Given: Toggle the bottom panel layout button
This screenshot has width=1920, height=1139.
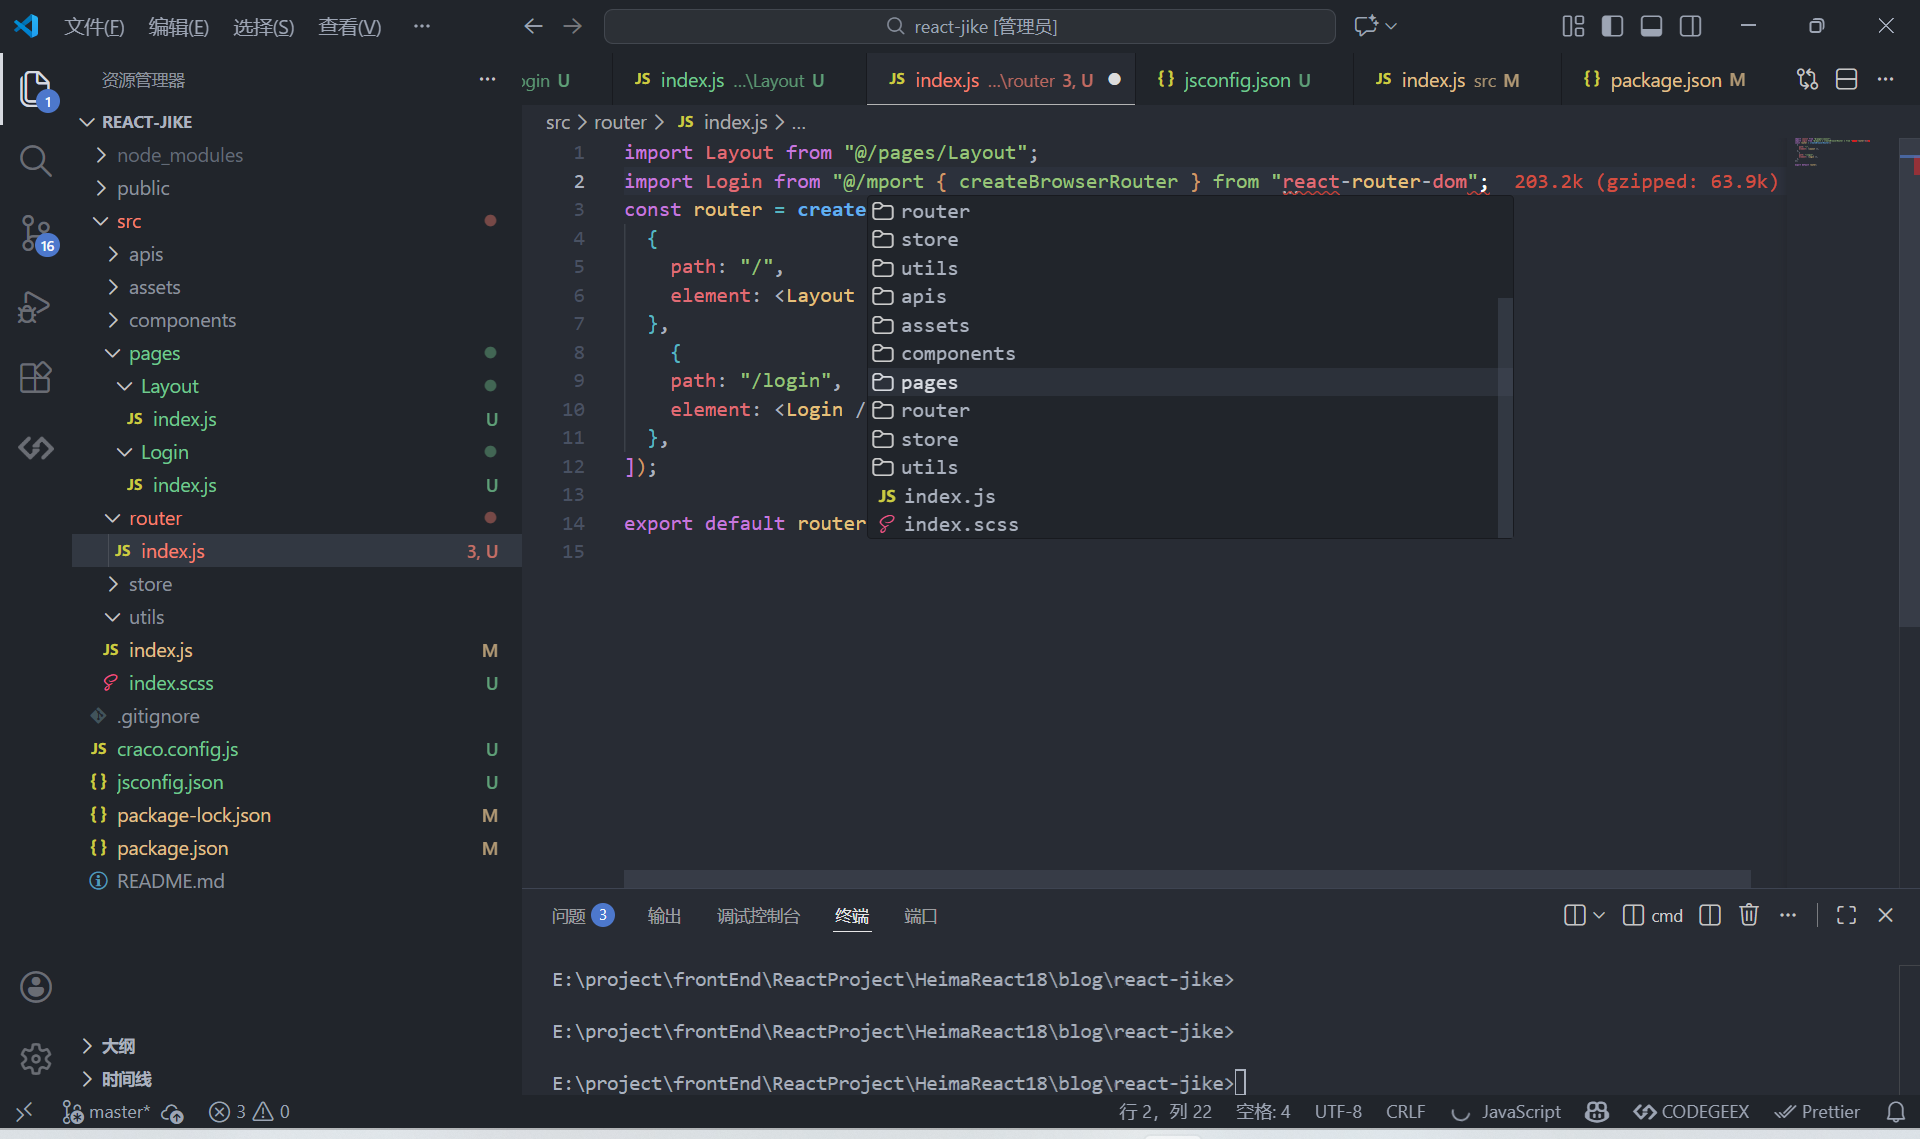Looking at the screenshot, I should [1651, 26].
